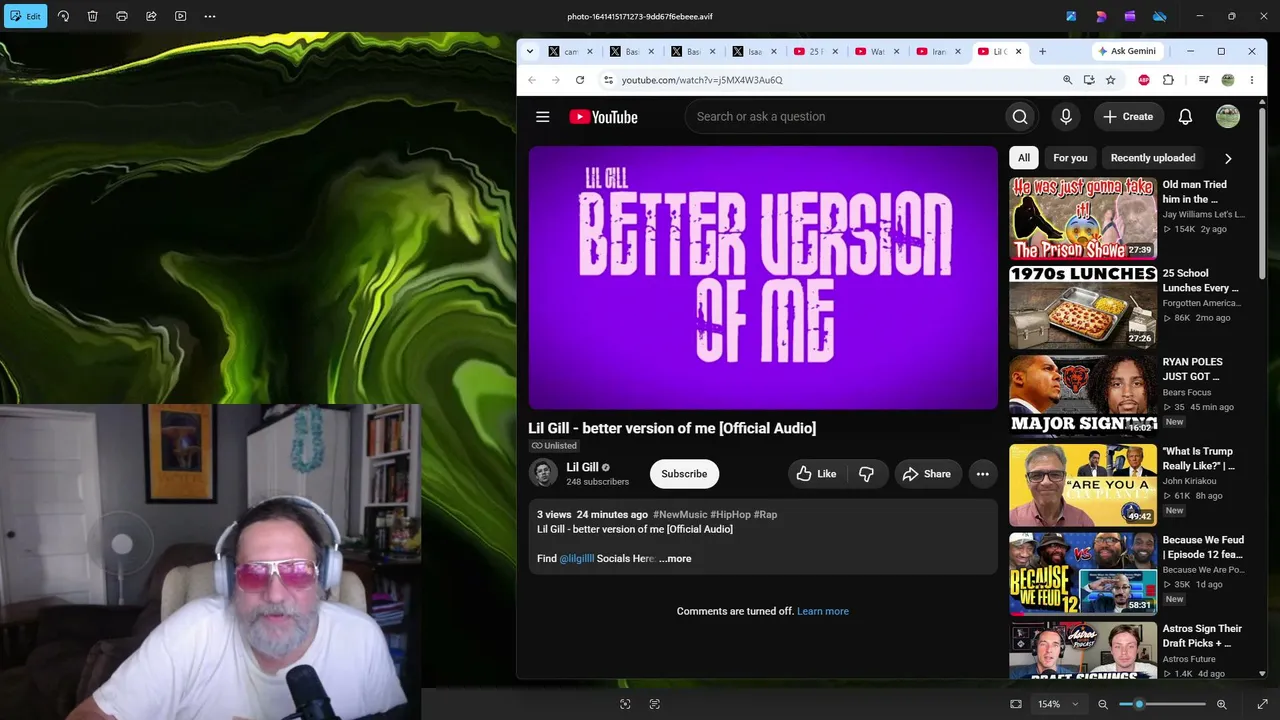Show more filter chips with right arrow
Screen dimensions: 1280x720
pos(1228,158)
